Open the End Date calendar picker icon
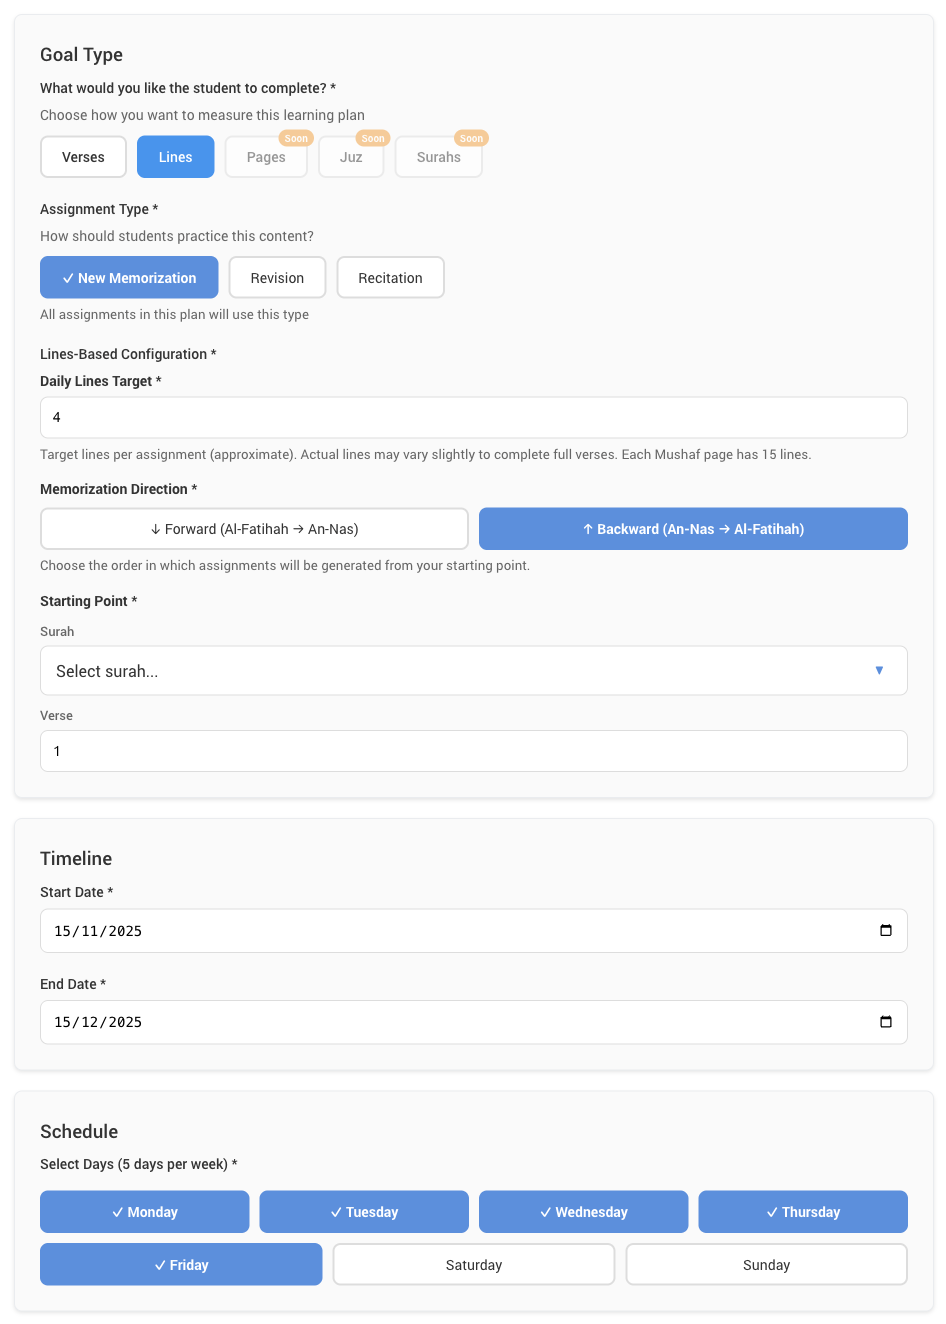Viewport: 946px width, 1324px height. tap(885, 1022)
